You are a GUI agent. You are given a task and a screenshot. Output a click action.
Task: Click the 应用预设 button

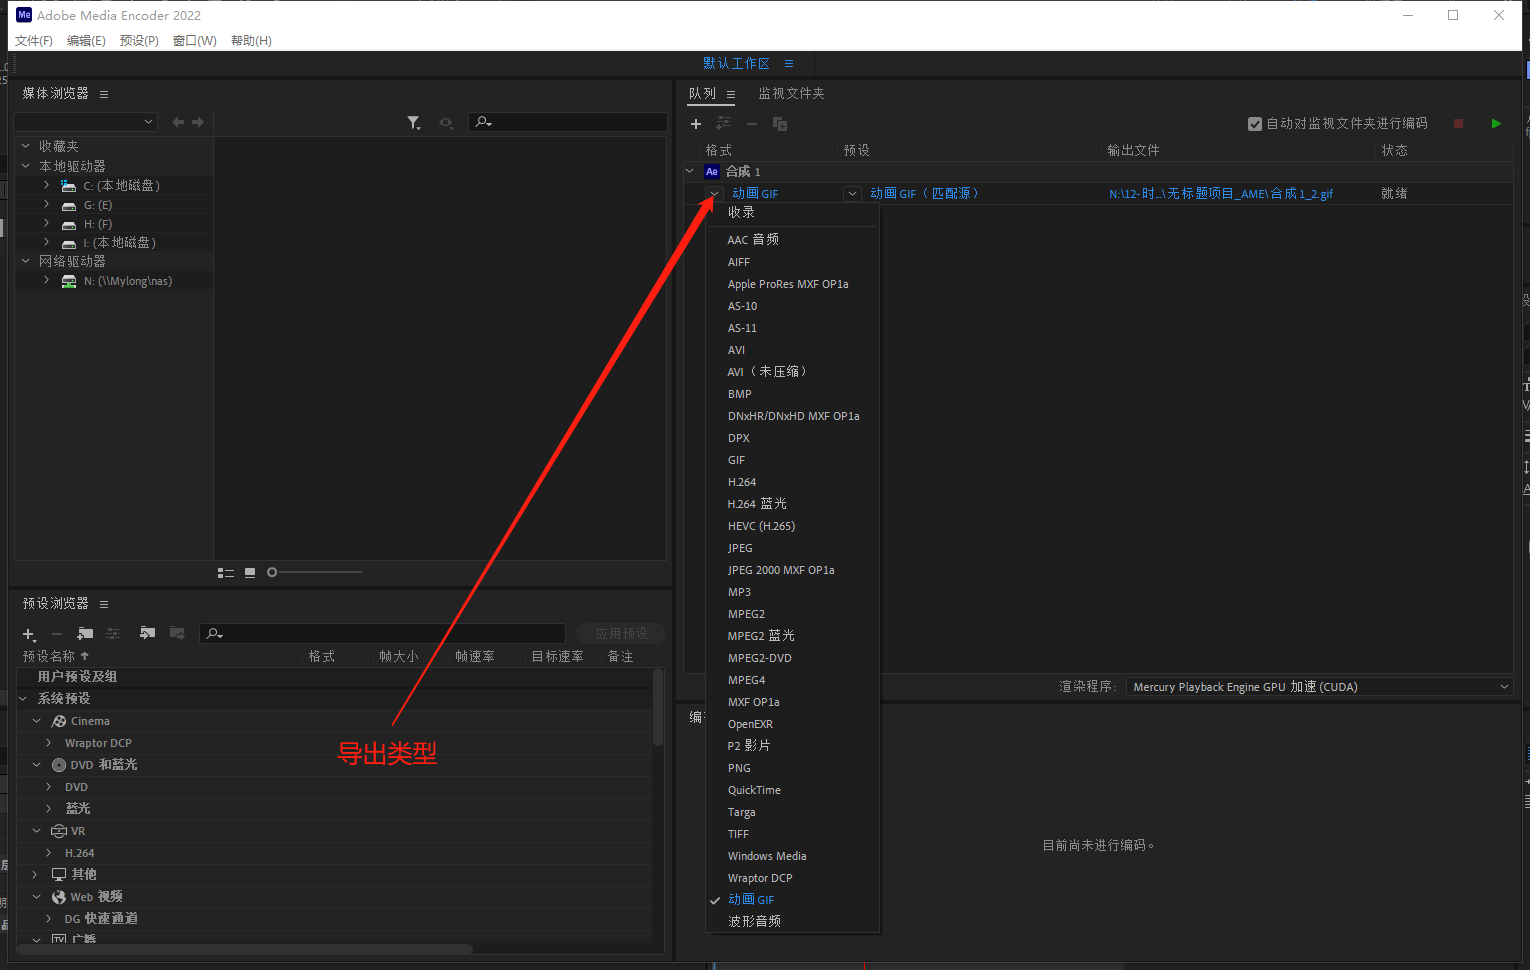[621, 633]
